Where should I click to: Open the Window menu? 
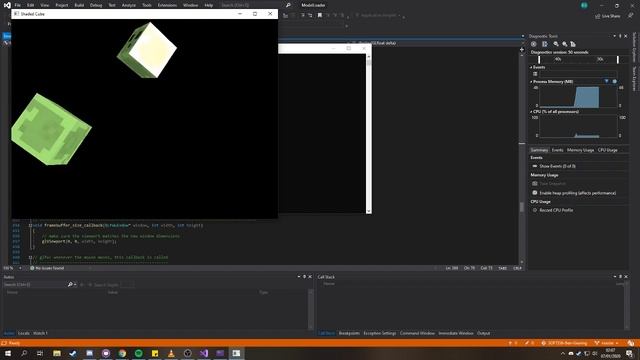tap(190, 5)
